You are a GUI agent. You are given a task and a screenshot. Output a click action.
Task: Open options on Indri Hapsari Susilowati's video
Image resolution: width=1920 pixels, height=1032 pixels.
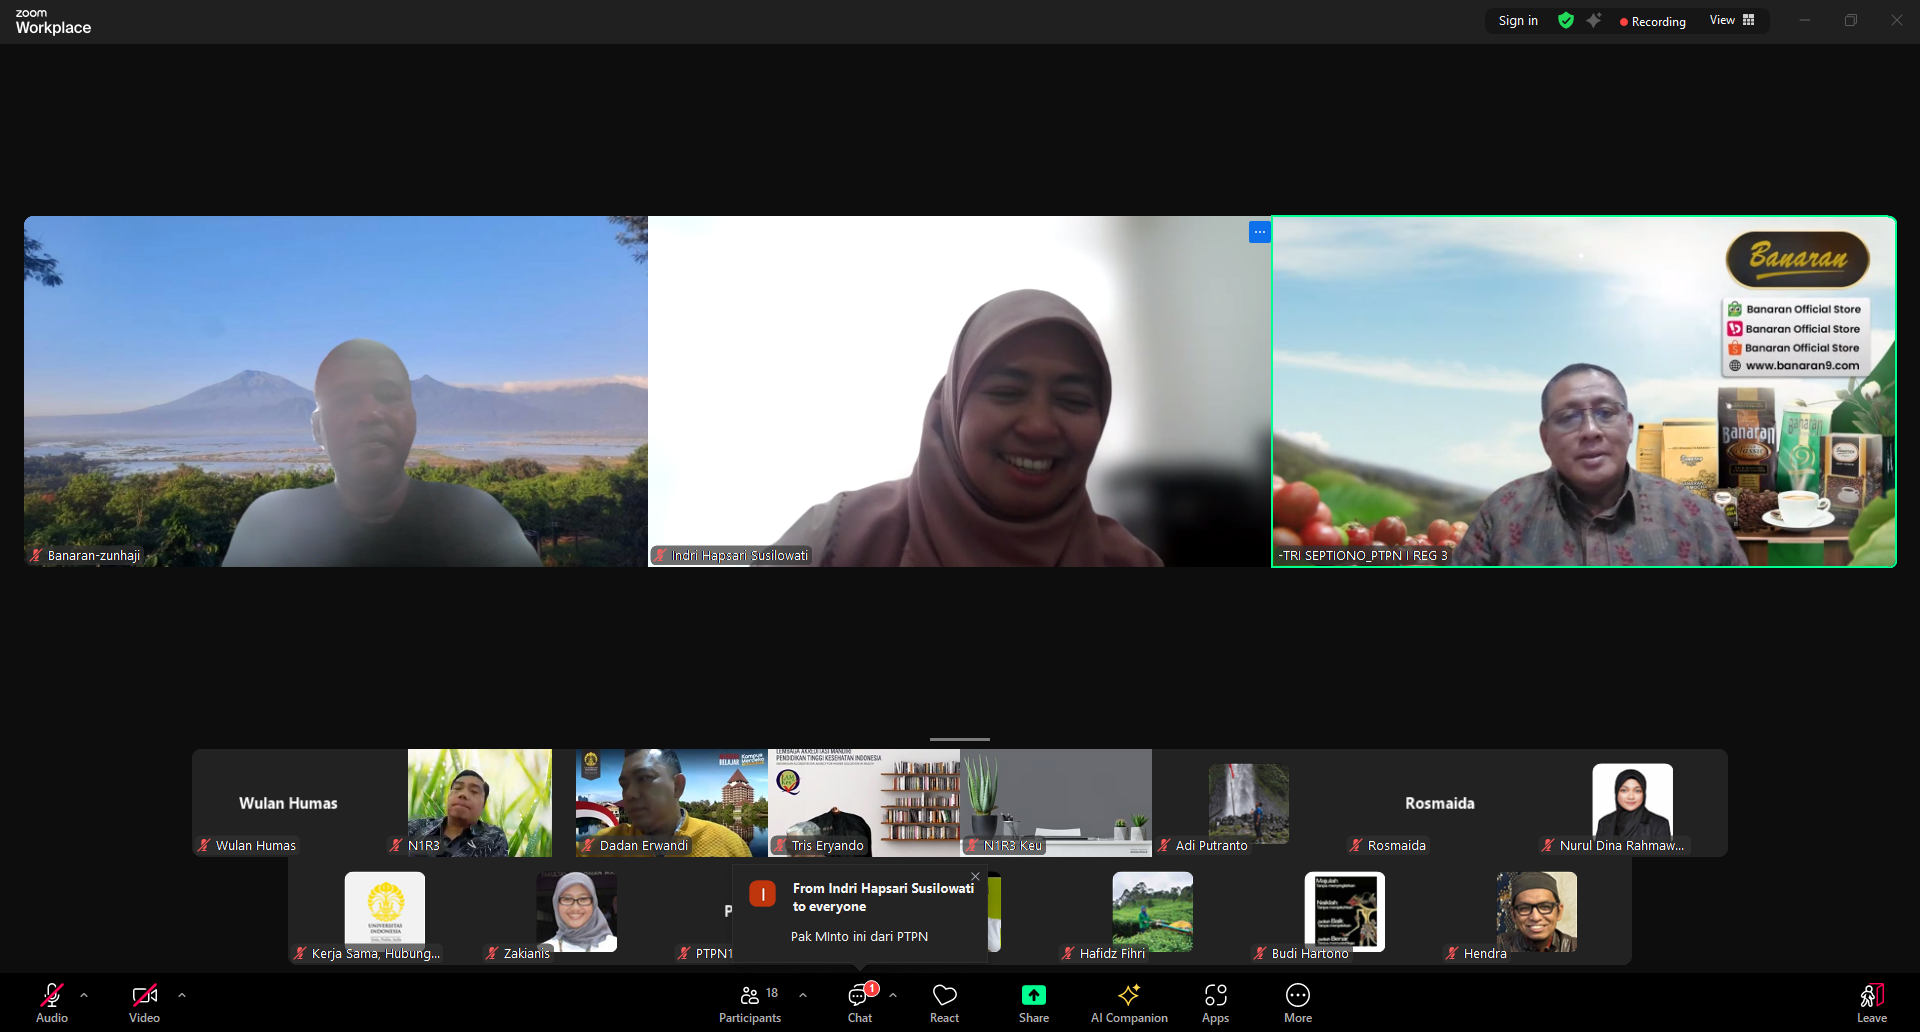click(1259, 232)
